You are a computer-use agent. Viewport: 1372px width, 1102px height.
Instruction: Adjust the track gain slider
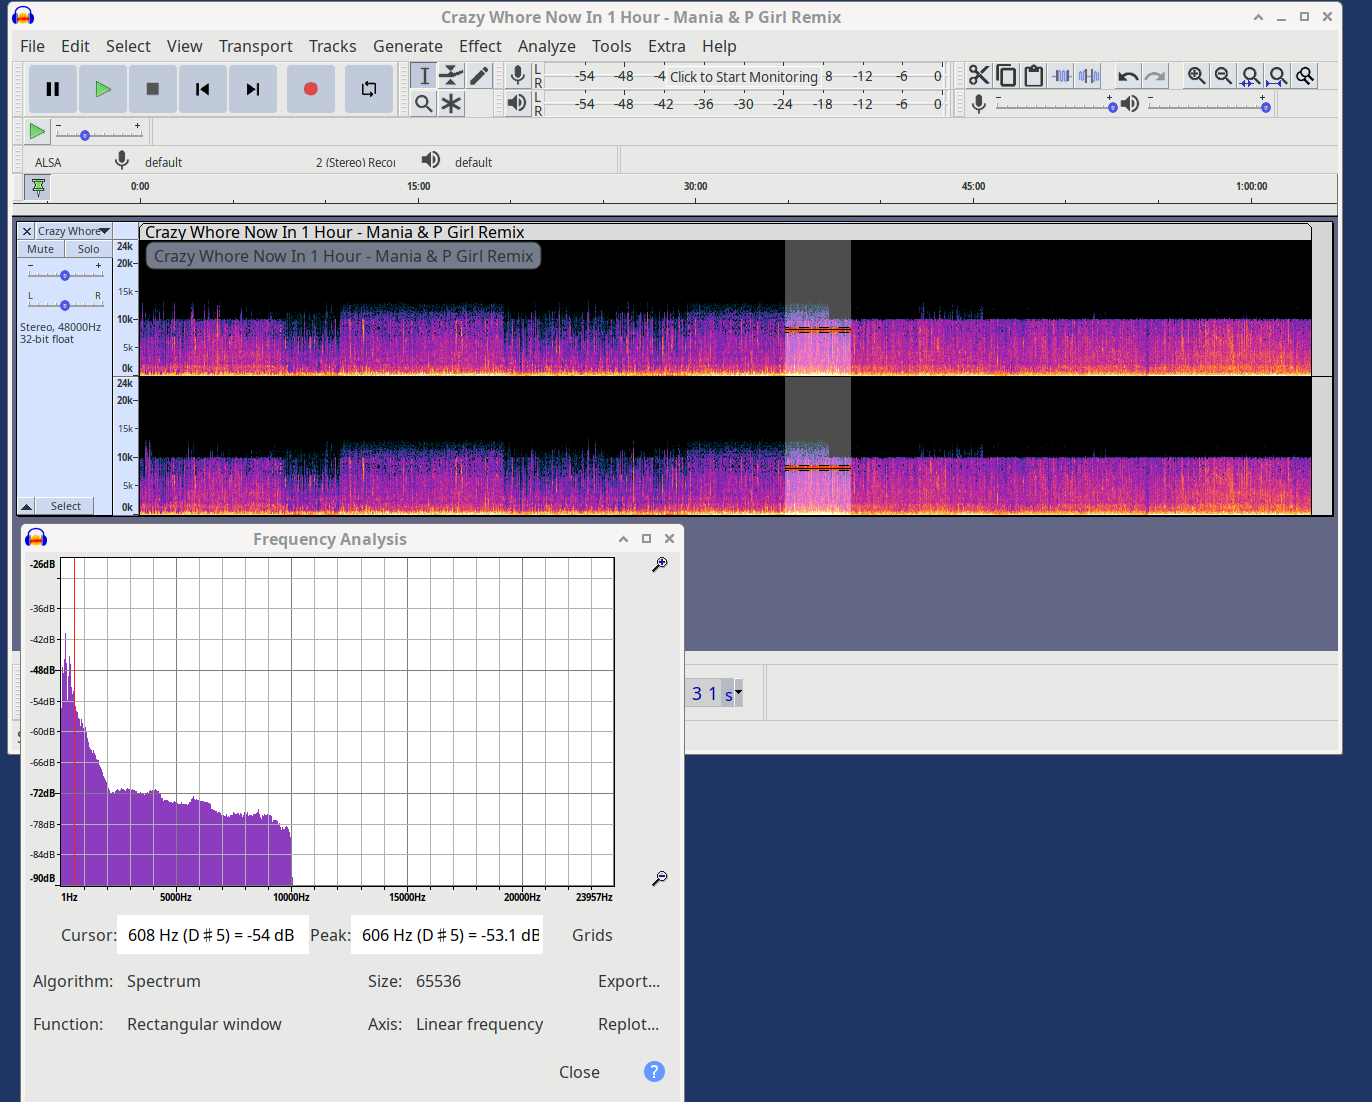pyautogui.click(x=65, y=275)
